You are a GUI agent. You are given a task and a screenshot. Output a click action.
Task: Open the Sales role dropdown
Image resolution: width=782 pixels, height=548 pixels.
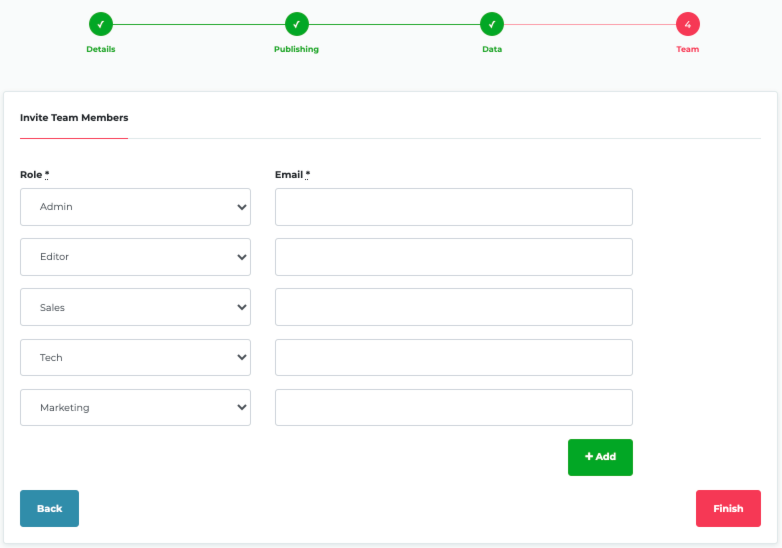pyautogui.click(x=135, y=307)
